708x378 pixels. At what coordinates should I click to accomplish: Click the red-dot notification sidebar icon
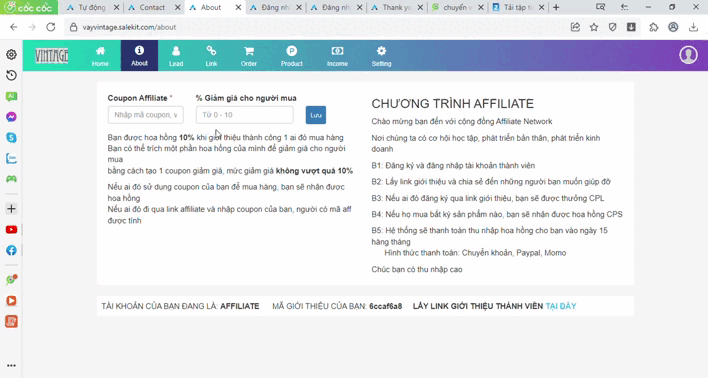pos(11,280)
